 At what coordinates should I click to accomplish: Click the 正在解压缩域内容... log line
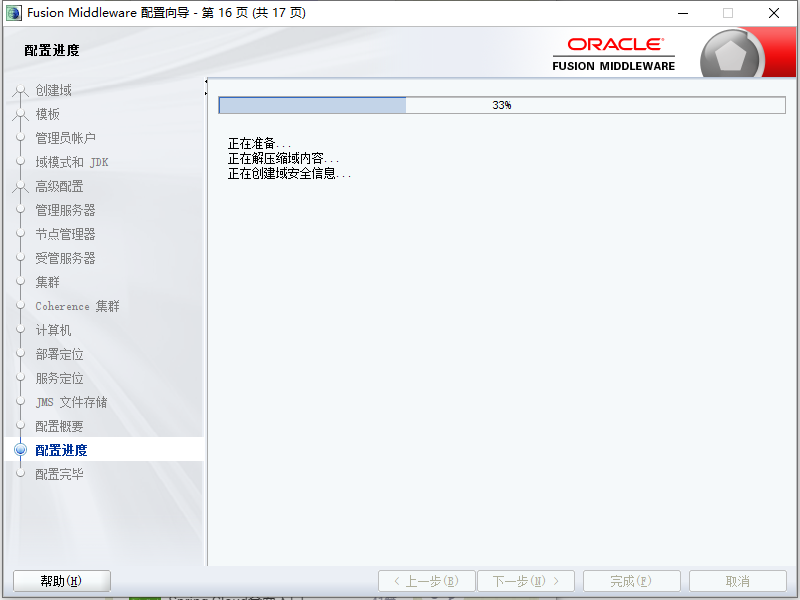pyautogui.click(x=283, y=158)
